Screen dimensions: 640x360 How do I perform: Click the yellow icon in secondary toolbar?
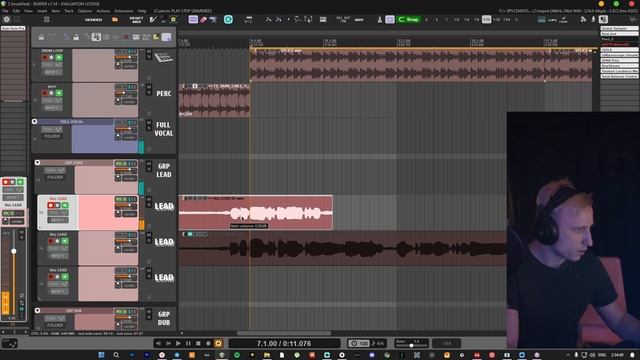(156, 37)
